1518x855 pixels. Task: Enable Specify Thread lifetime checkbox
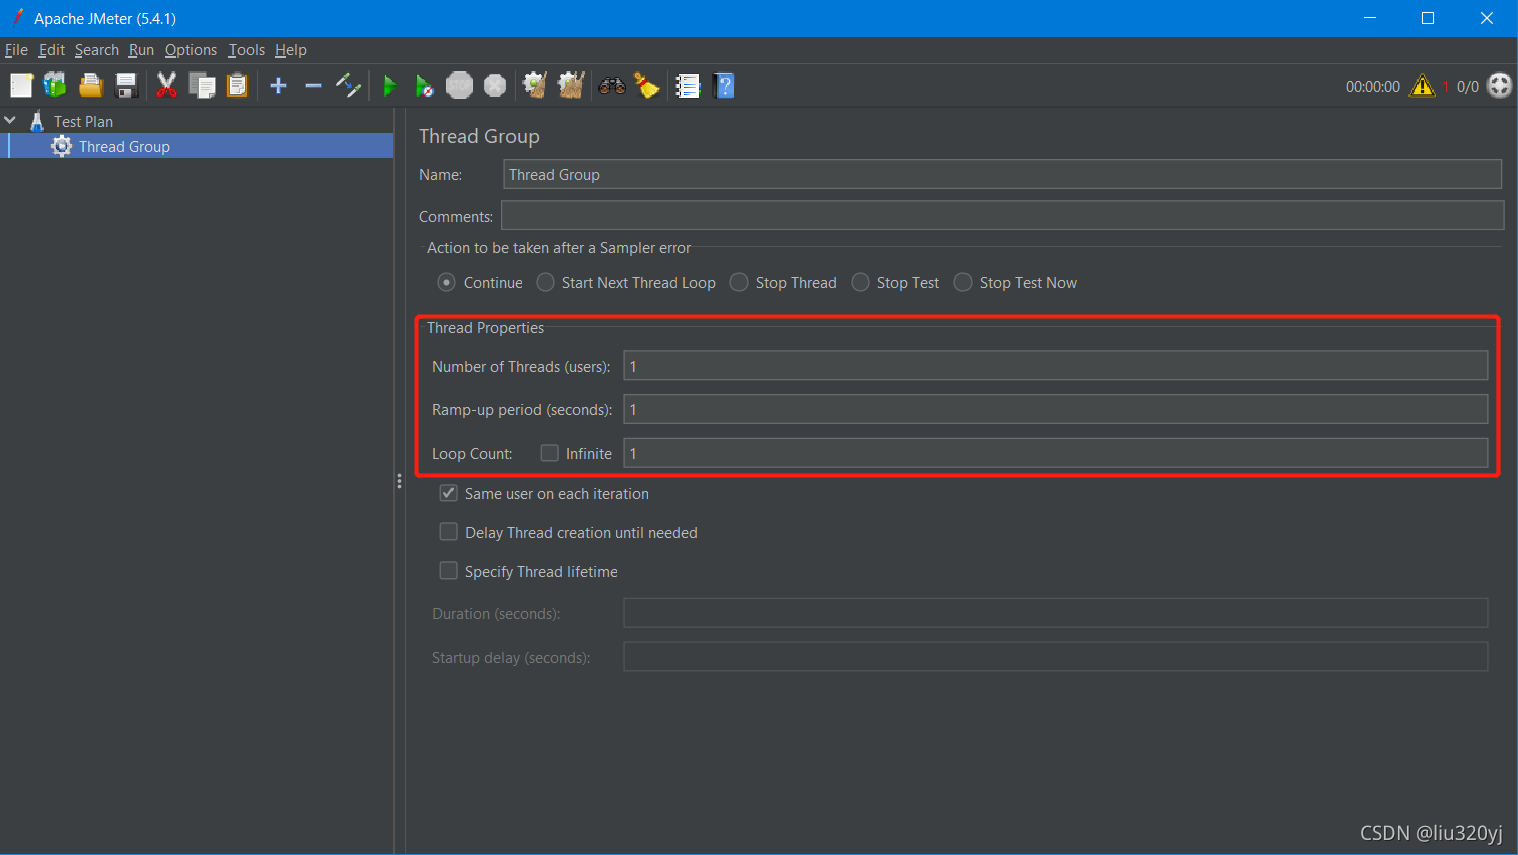coord(449,571)
